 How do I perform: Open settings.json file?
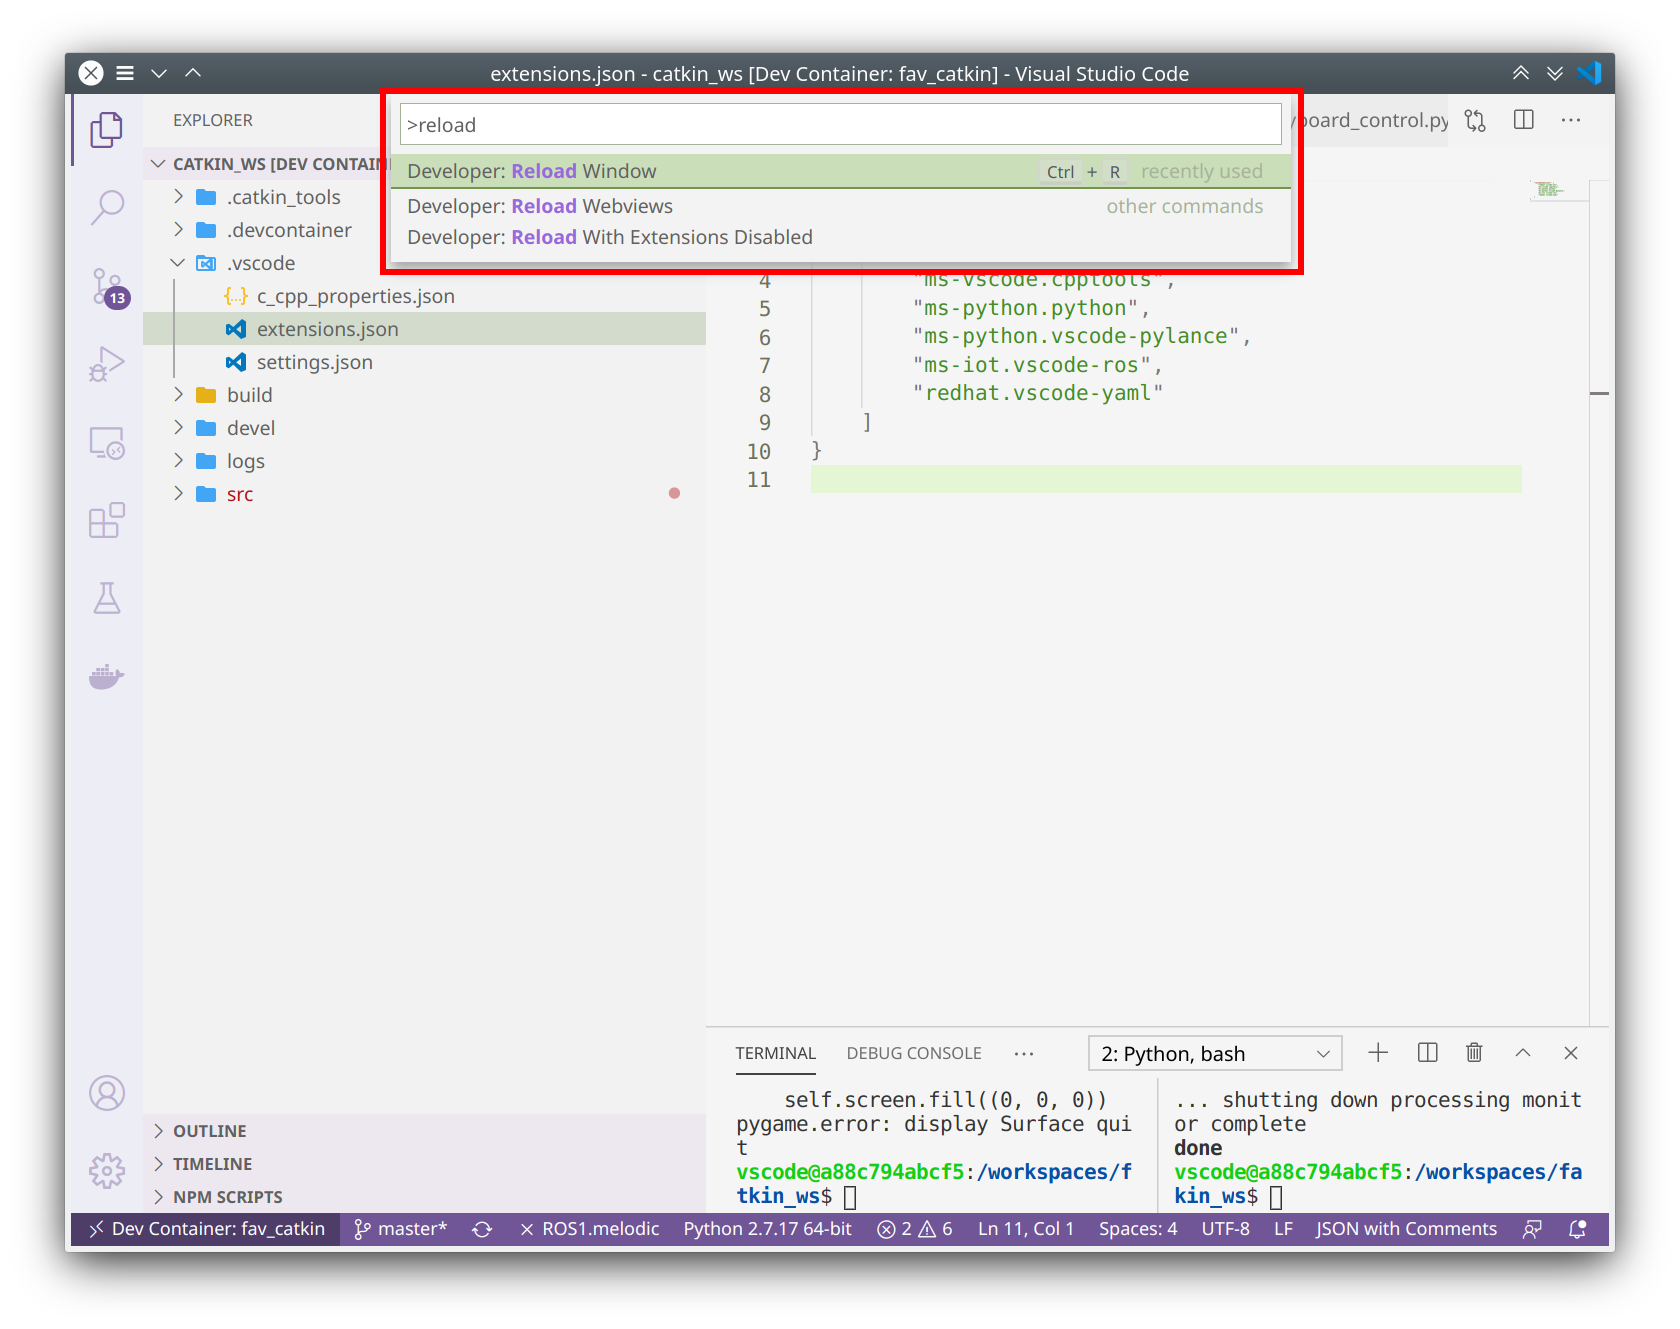click(x=424, y=362)
